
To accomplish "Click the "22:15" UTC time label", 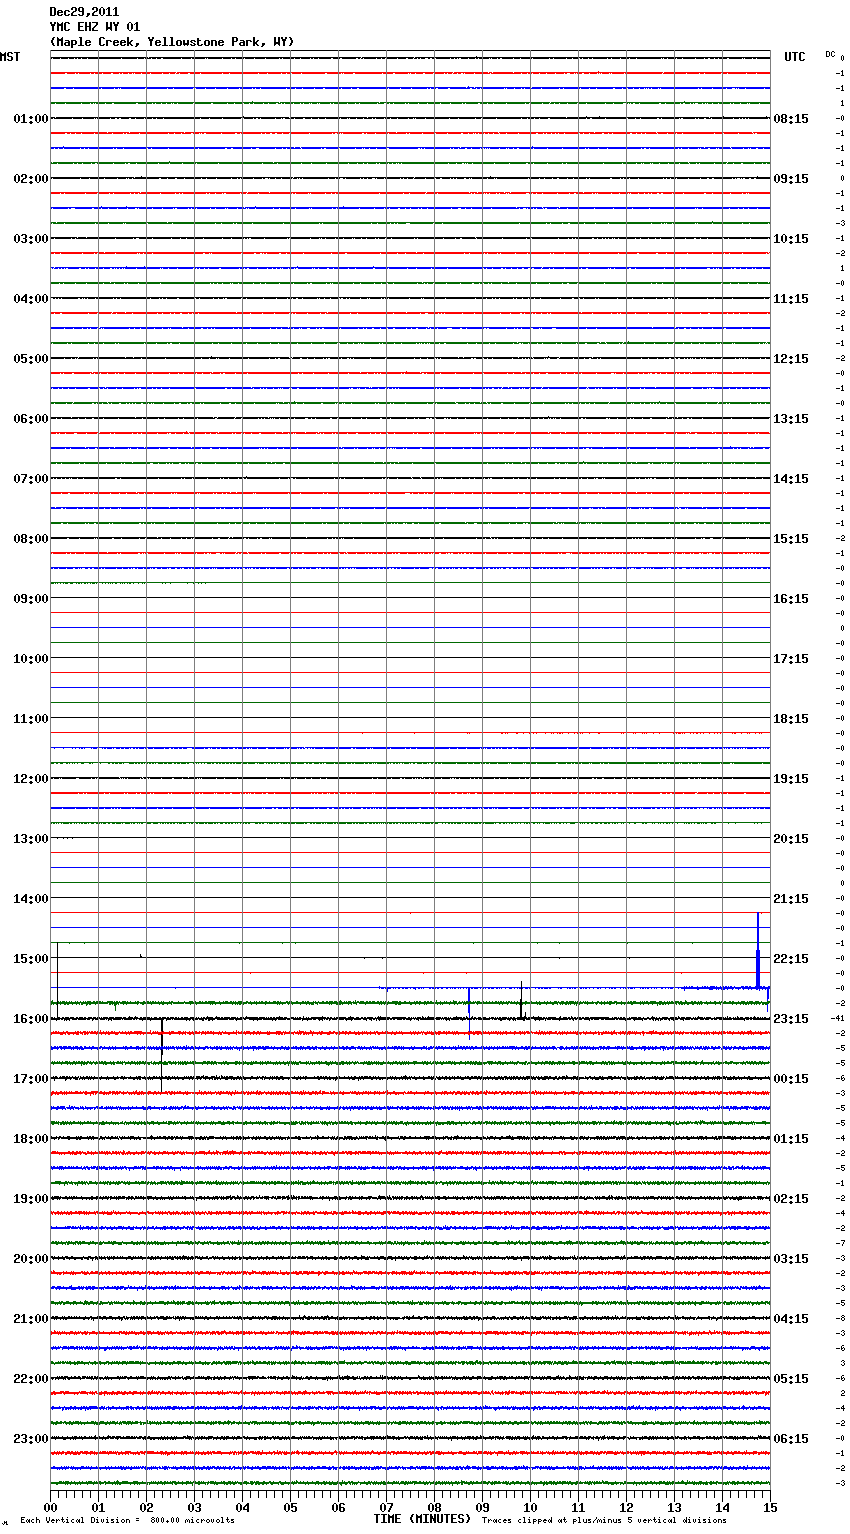I will tap(791, 959).
